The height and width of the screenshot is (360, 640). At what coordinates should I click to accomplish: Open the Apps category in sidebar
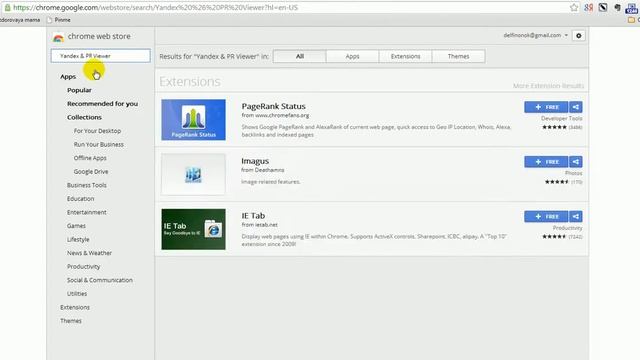[68, 76]
